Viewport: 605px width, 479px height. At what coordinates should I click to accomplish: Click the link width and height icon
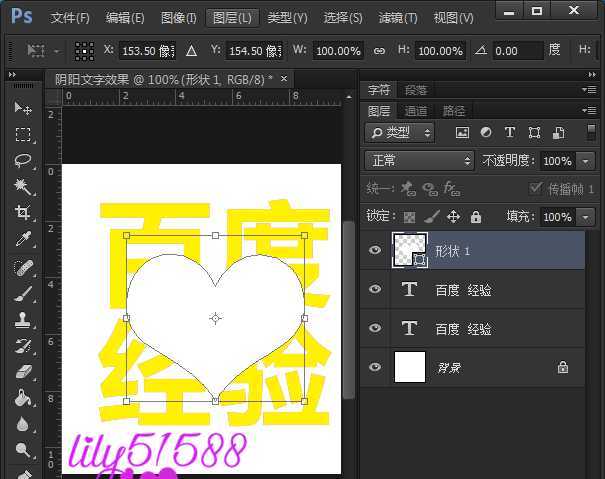pyautogui.click(x=379, y=50)
